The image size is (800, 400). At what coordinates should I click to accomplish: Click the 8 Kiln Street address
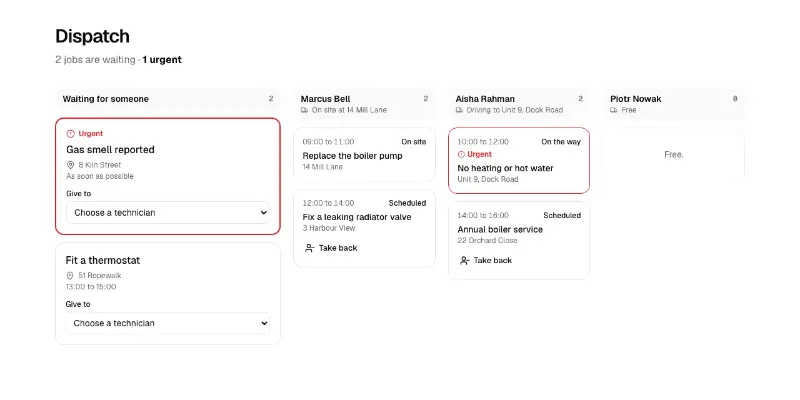(100, 165)
